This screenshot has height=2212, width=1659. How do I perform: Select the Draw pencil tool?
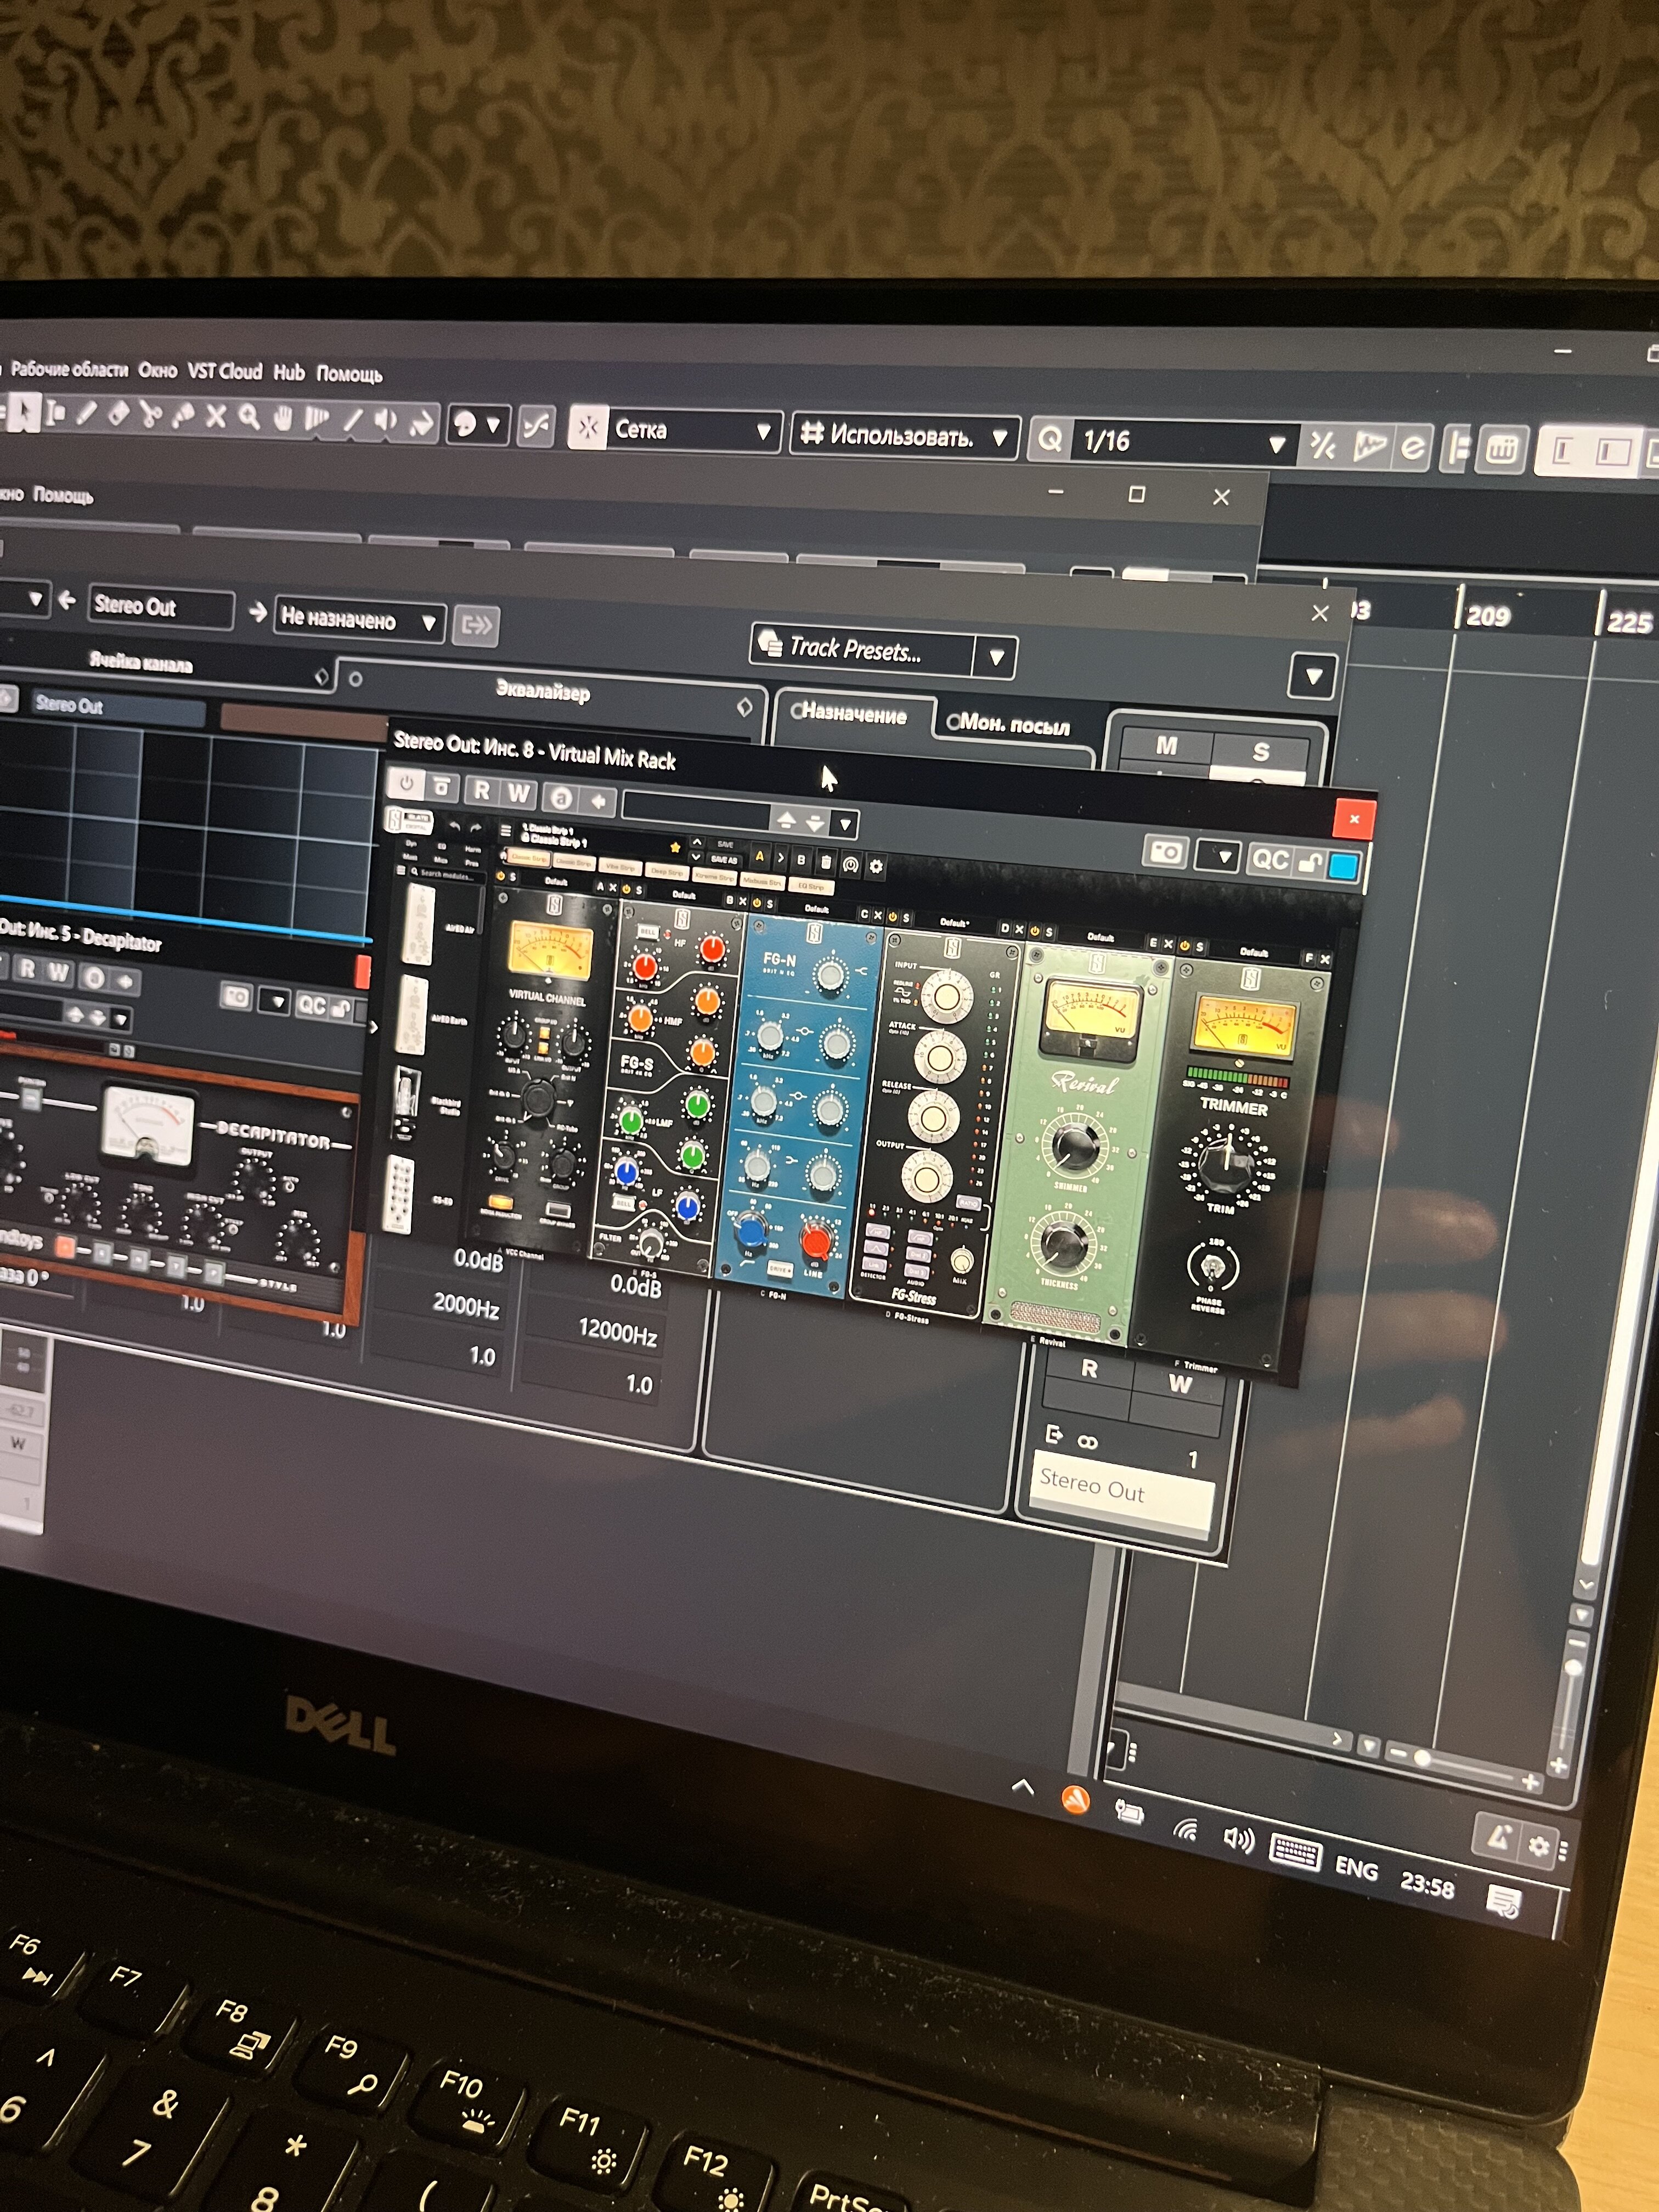tap(86, 412)
